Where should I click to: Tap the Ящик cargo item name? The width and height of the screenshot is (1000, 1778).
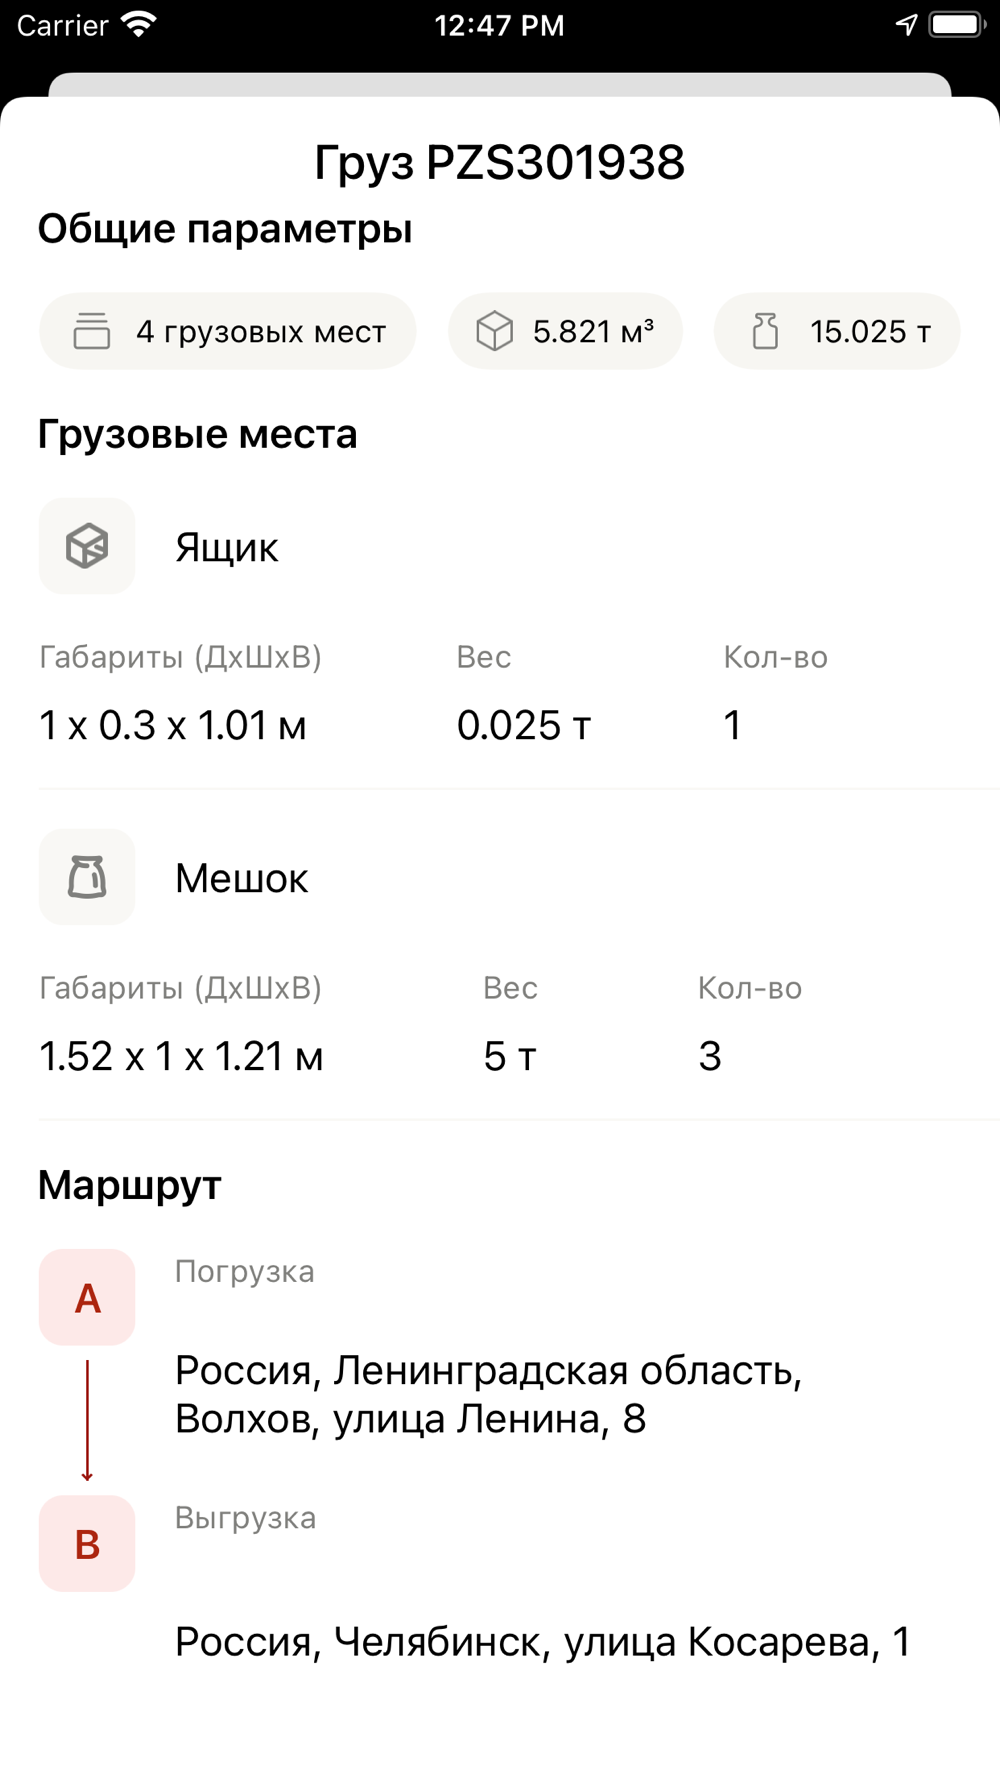[227, 547]
